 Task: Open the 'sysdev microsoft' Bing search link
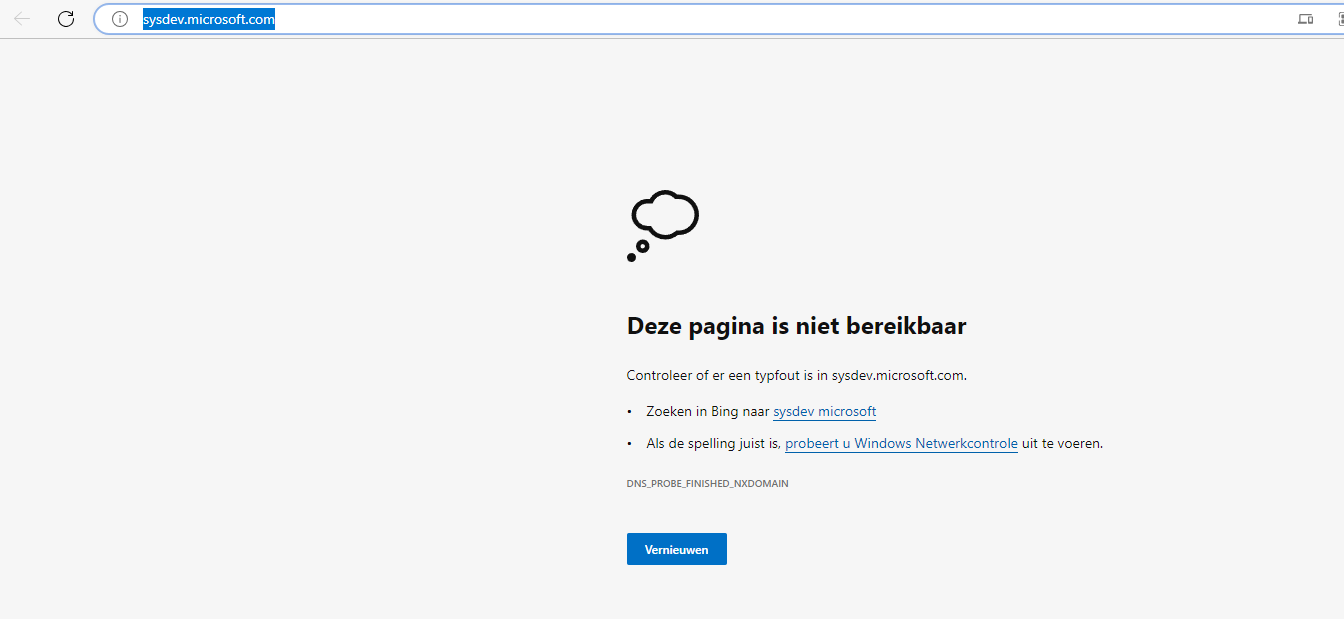pos(824,411)
